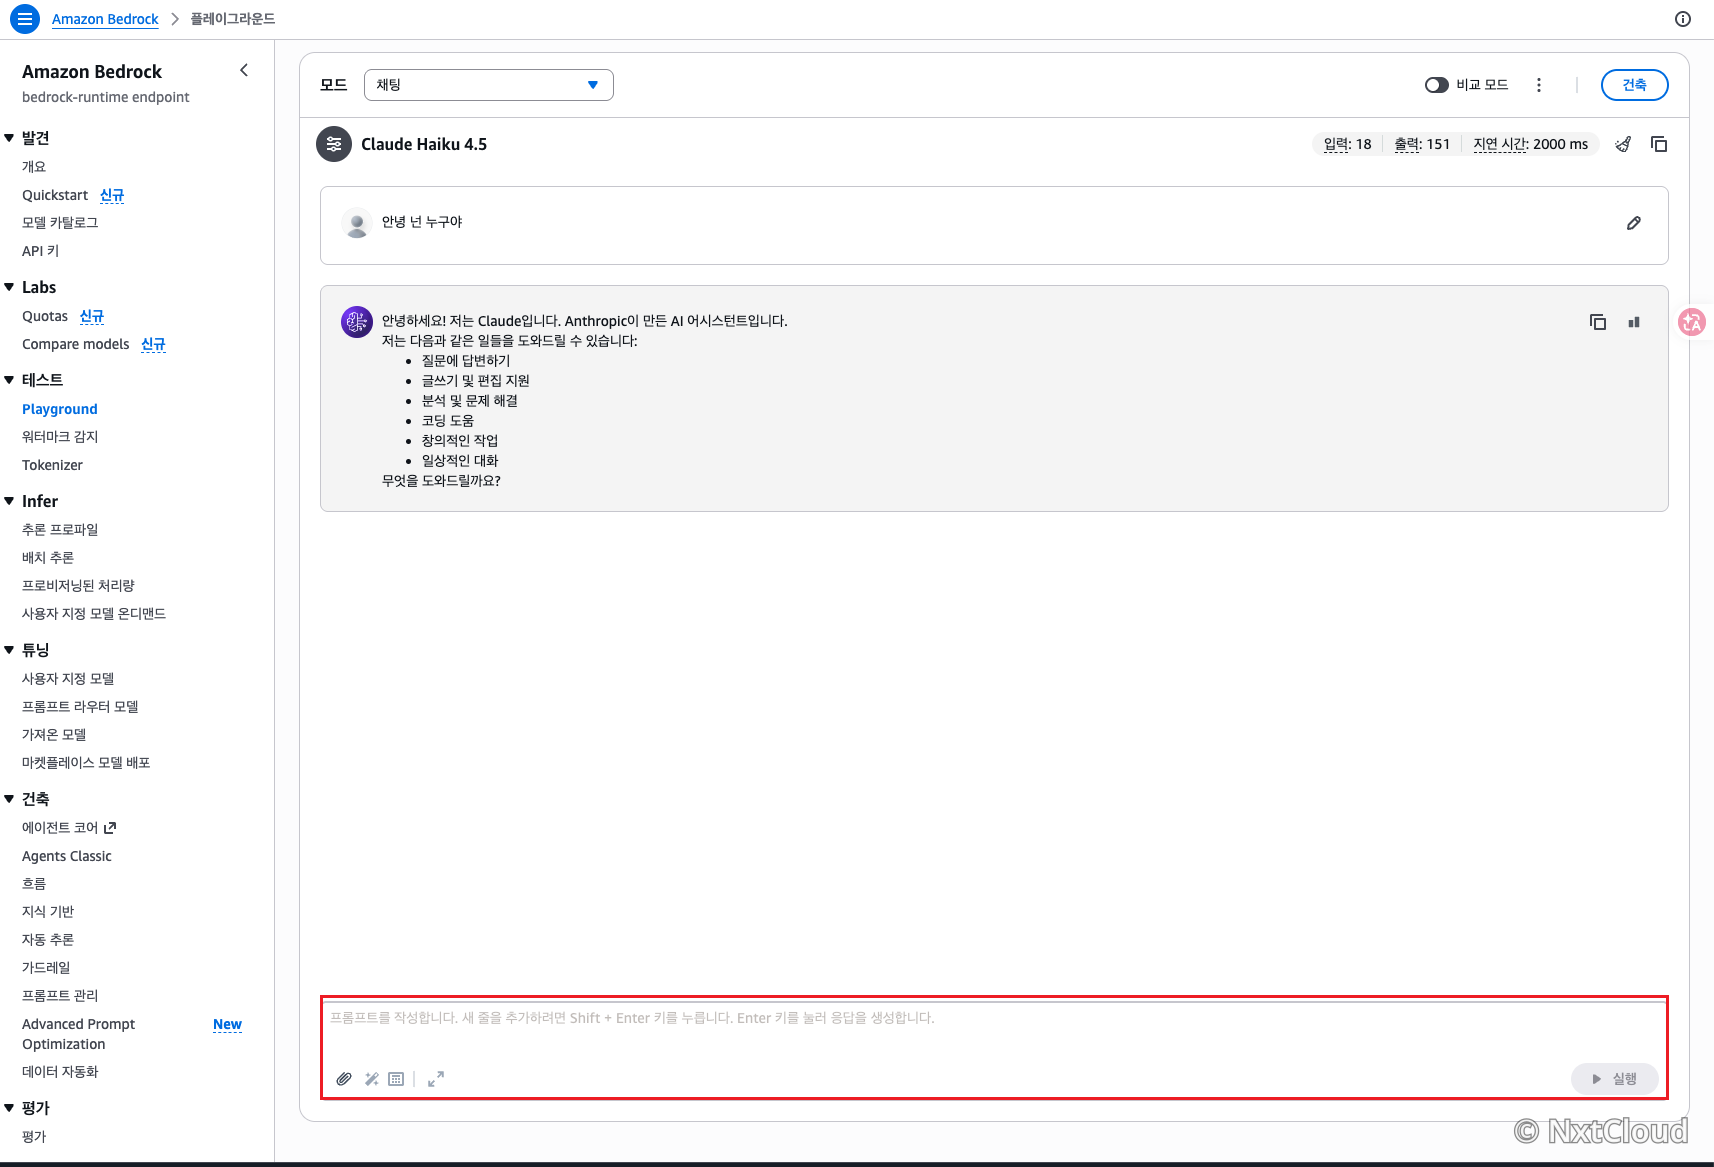
Task: Open model configuration icon beside Claude Haiku 4.5
Action: point(334,144)
